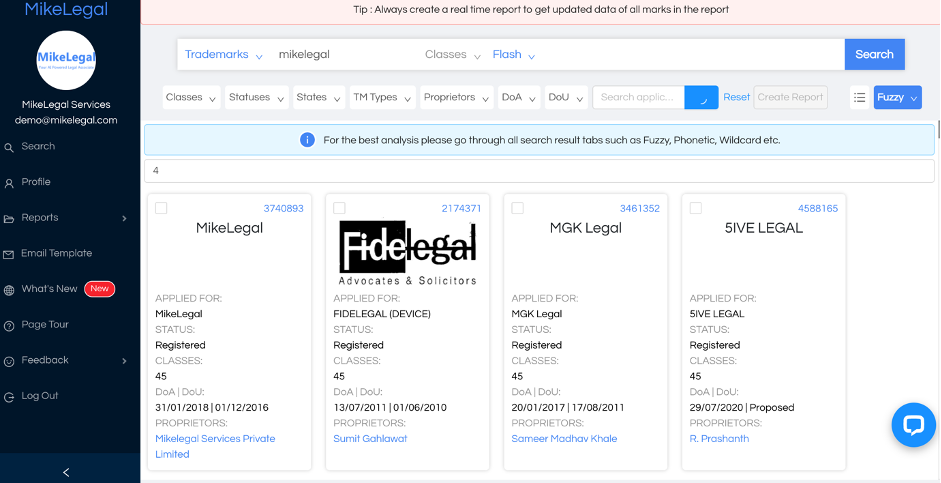This screenshot has width=941, height=483.
Task: Tick the 5IVE LEGAL card checkbox
Action: coord(696,208)
